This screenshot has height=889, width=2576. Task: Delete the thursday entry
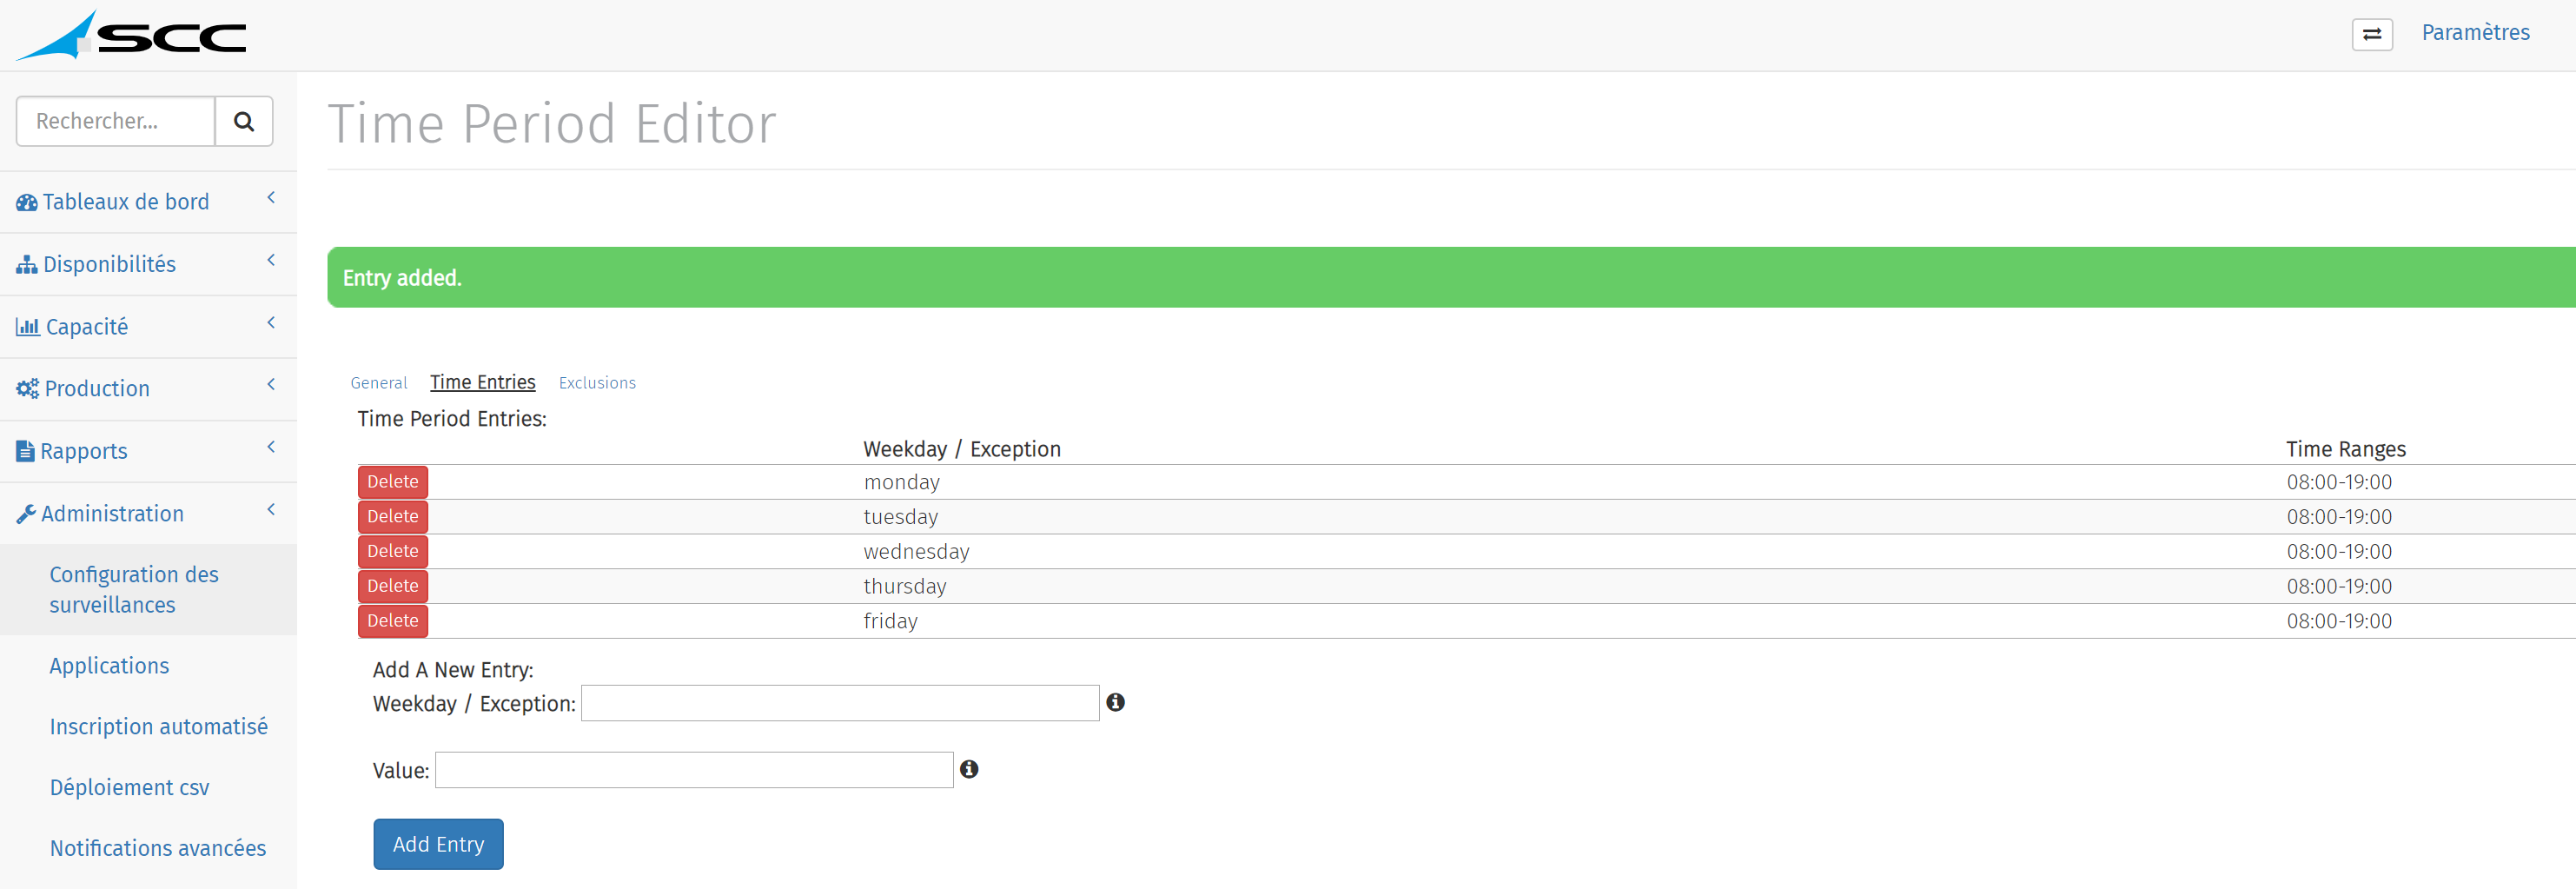[x=393, y=586]
